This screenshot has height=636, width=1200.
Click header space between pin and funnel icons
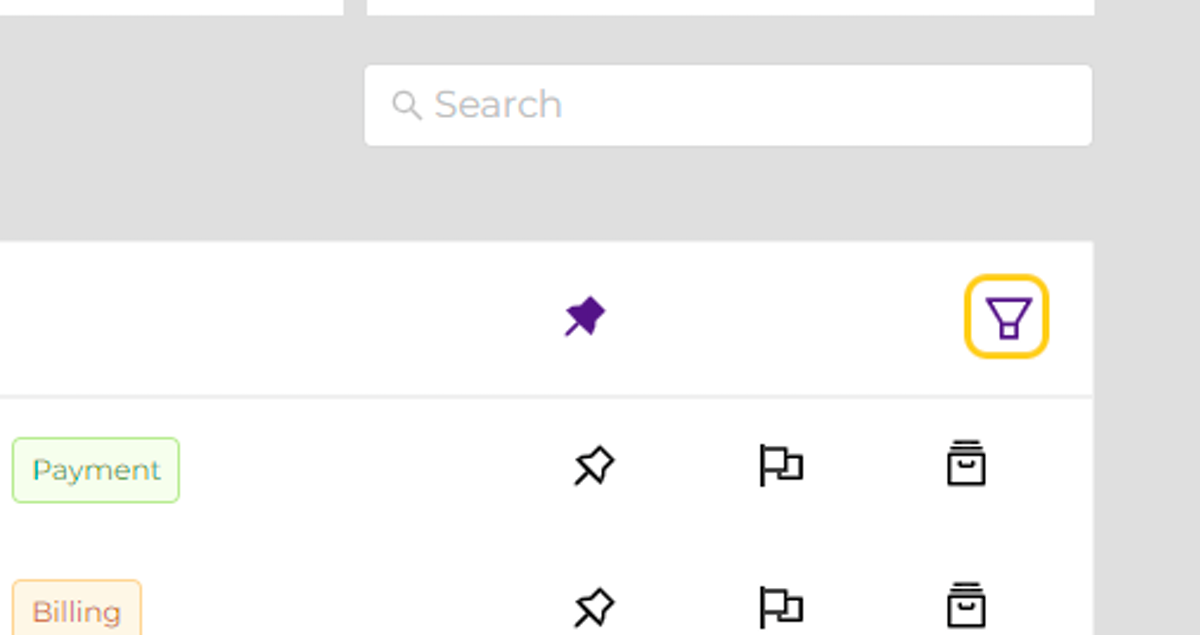click(x=785, y=318)
